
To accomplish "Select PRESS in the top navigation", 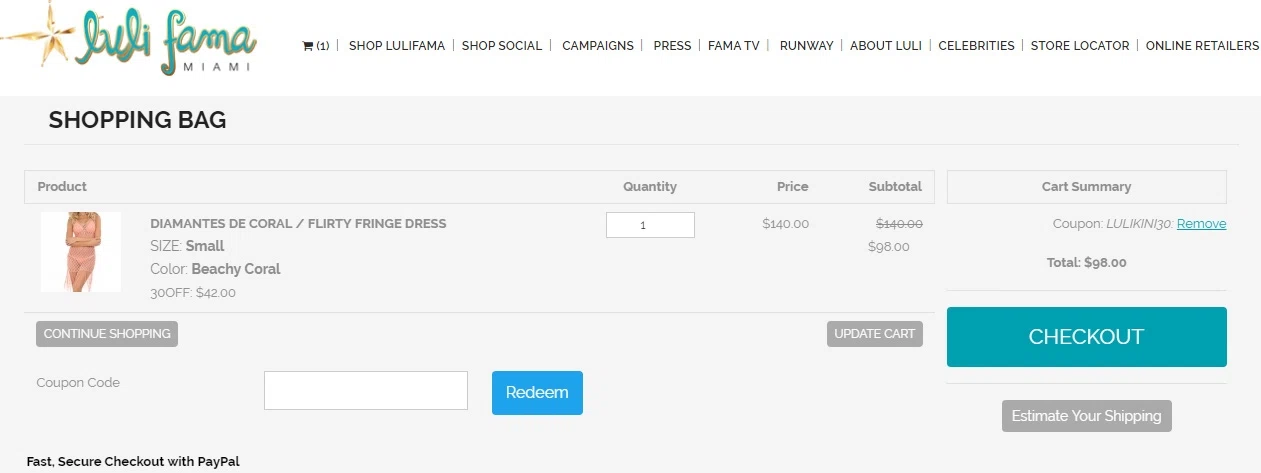I will (x=672, y=46).
